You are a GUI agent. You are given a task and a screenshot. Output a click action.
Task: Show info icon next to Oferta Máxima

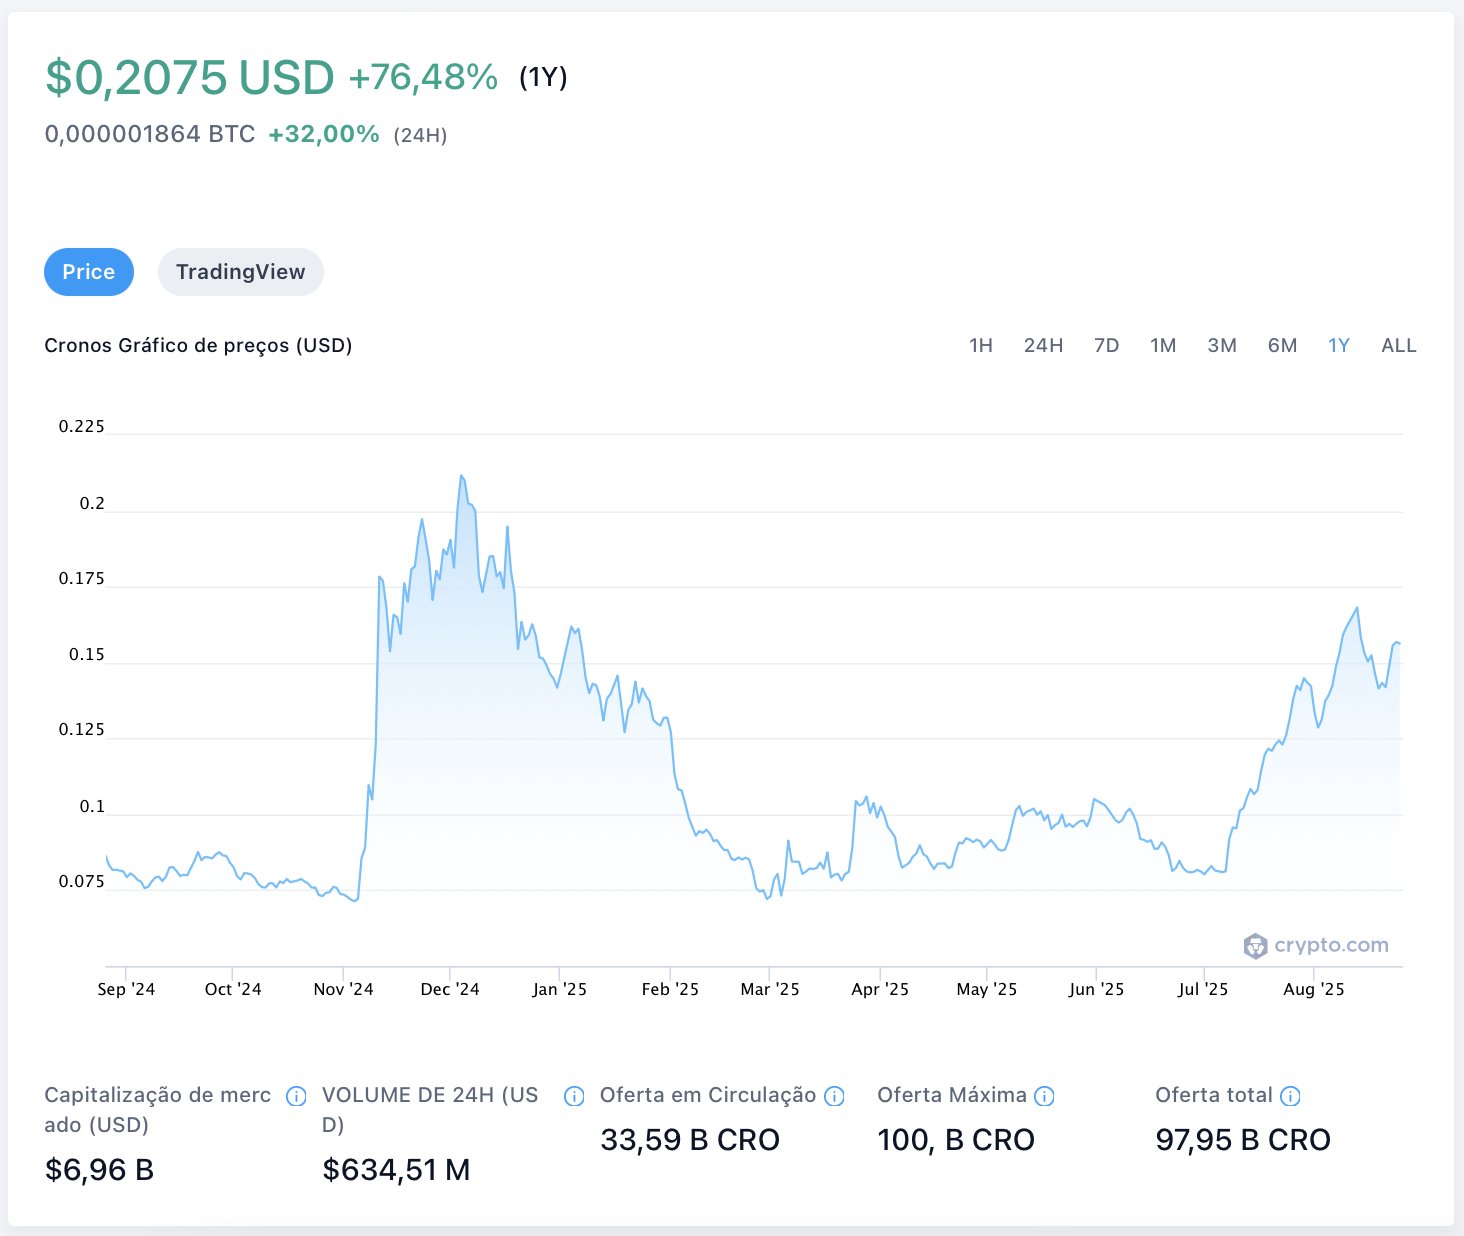tap(1044, 1096)
